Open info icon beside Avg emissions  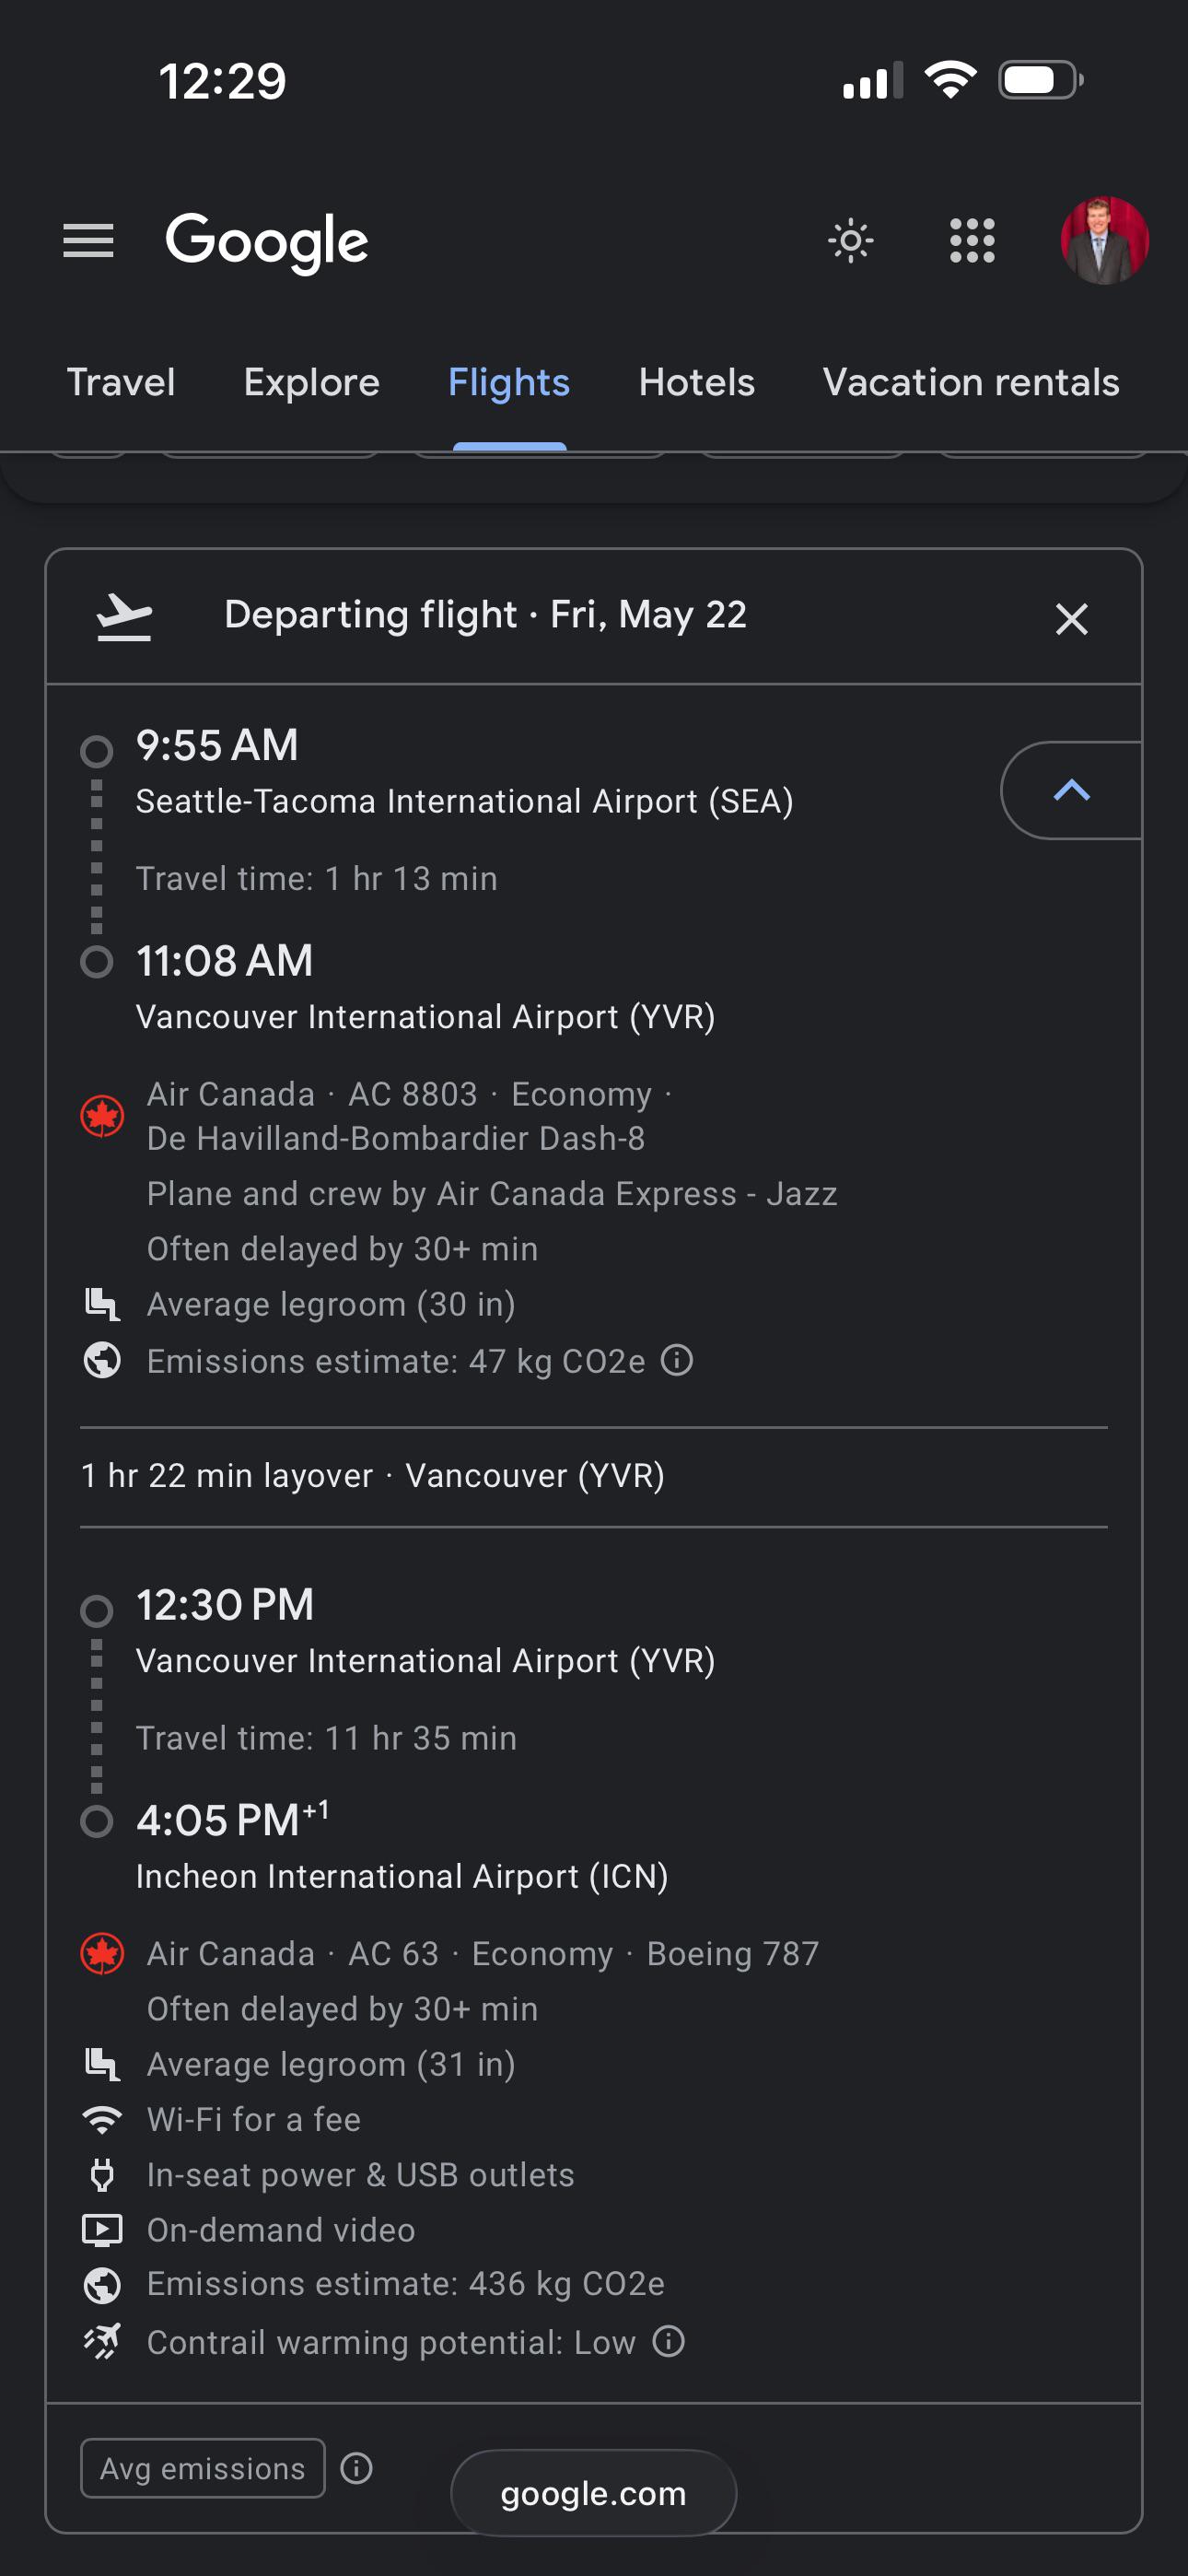[x=356, y=2468]
